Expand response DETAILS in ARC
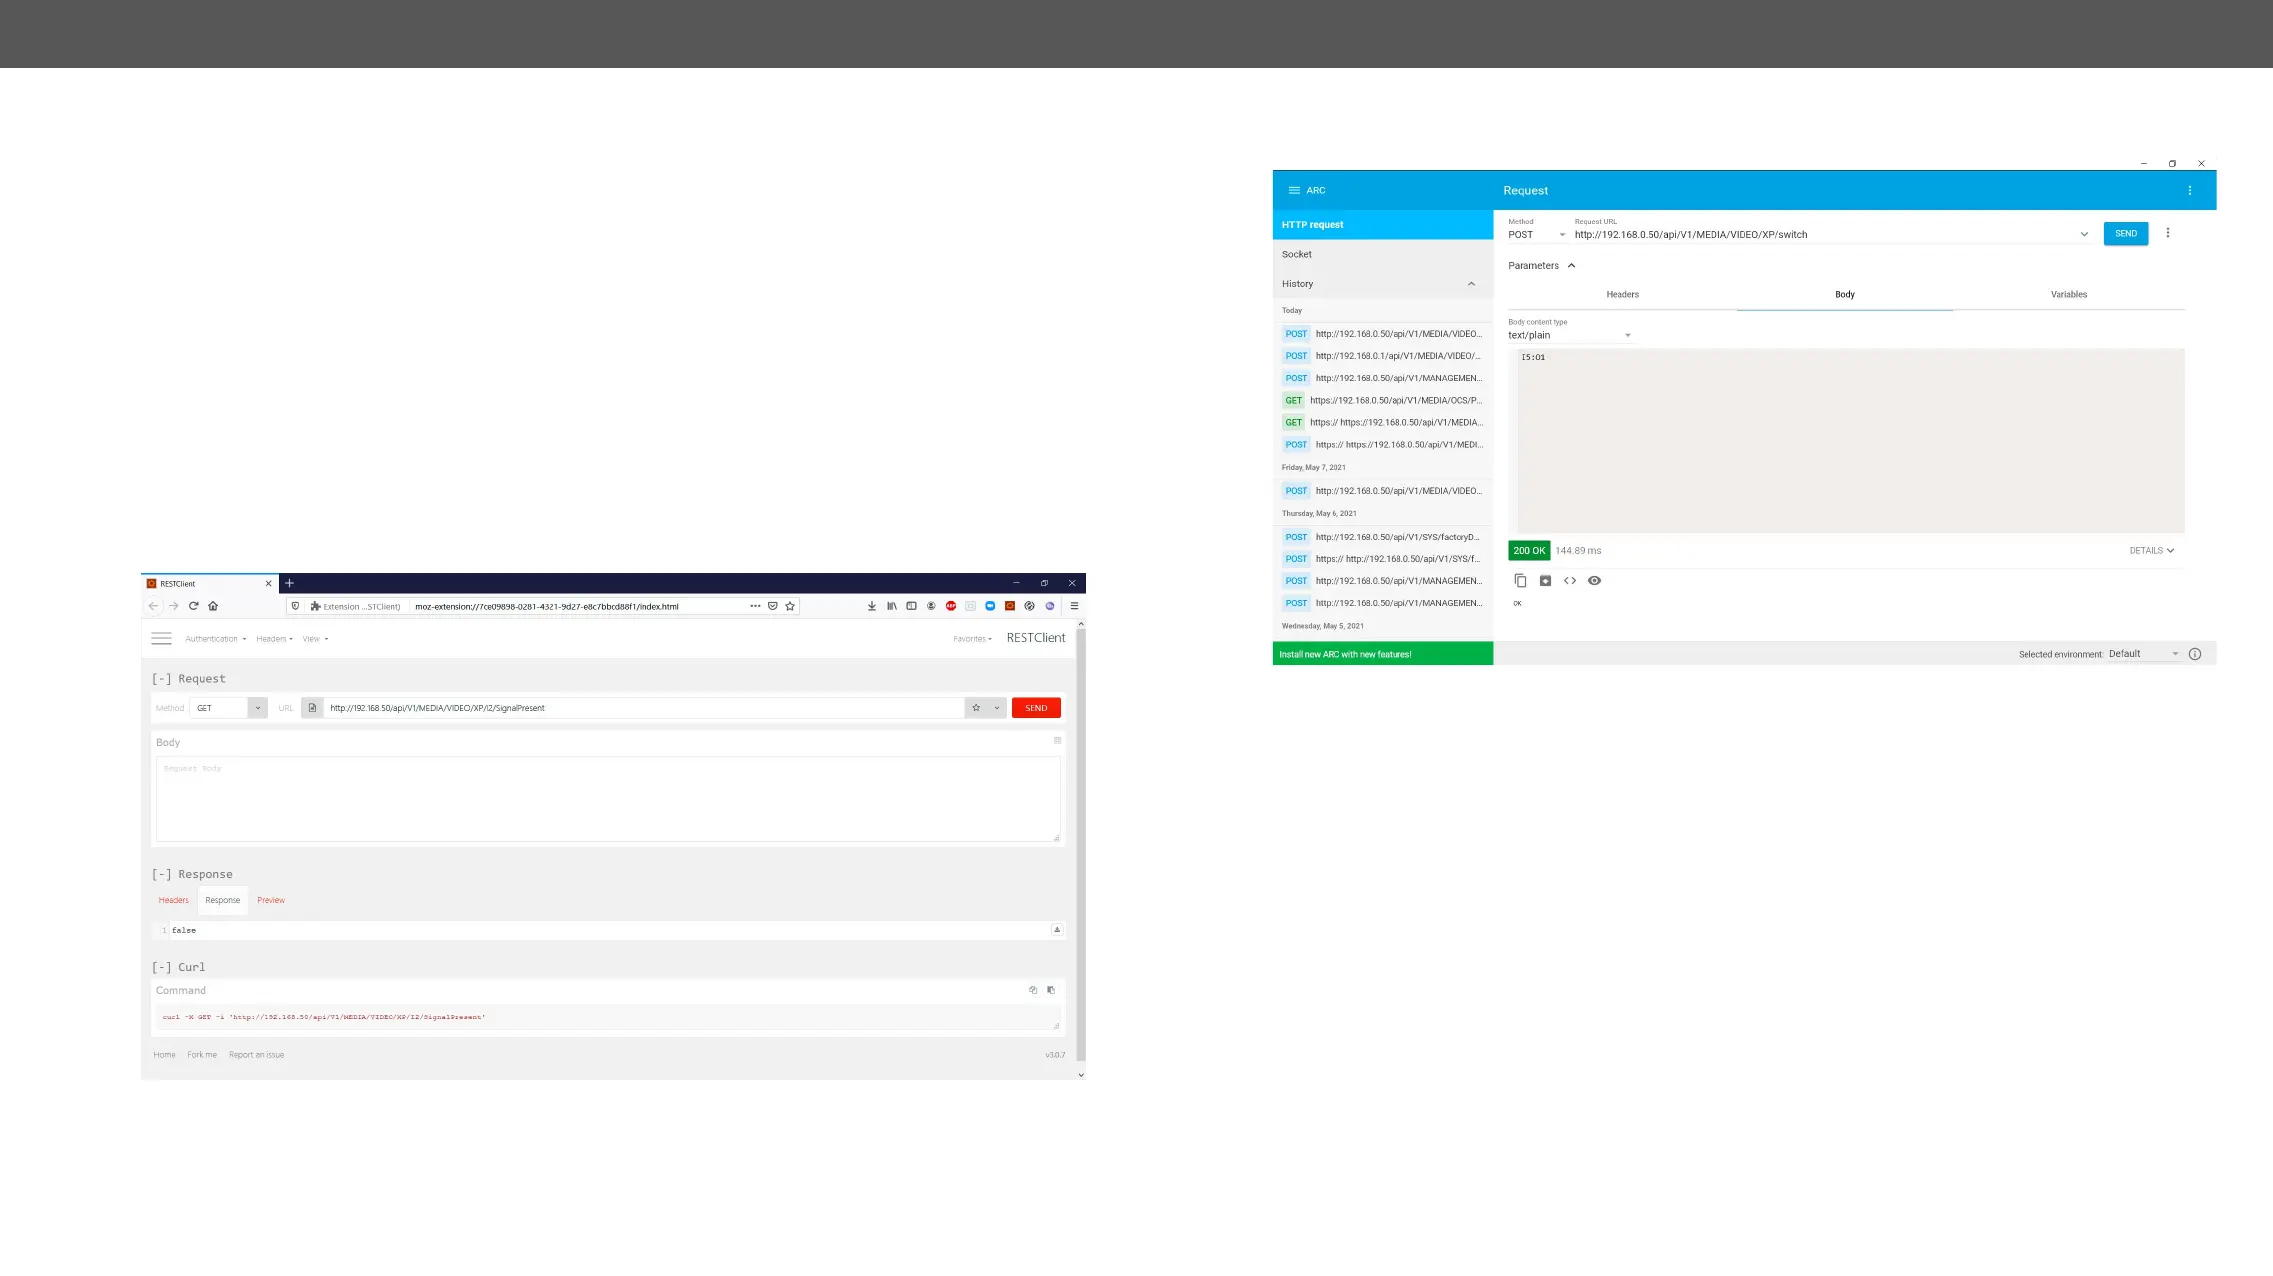 pos(2151,551)
